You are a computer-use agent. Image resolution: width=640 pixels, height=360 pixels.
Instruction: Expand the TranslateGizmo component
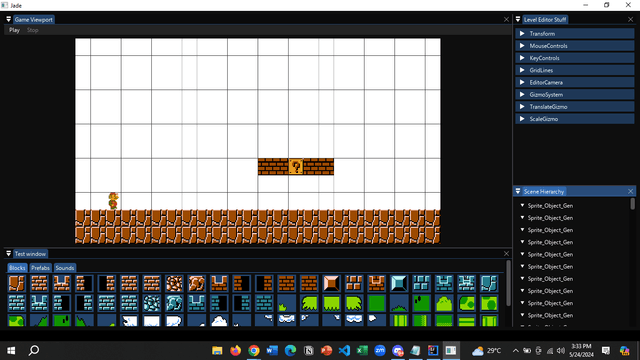click(x=575, y=107)
